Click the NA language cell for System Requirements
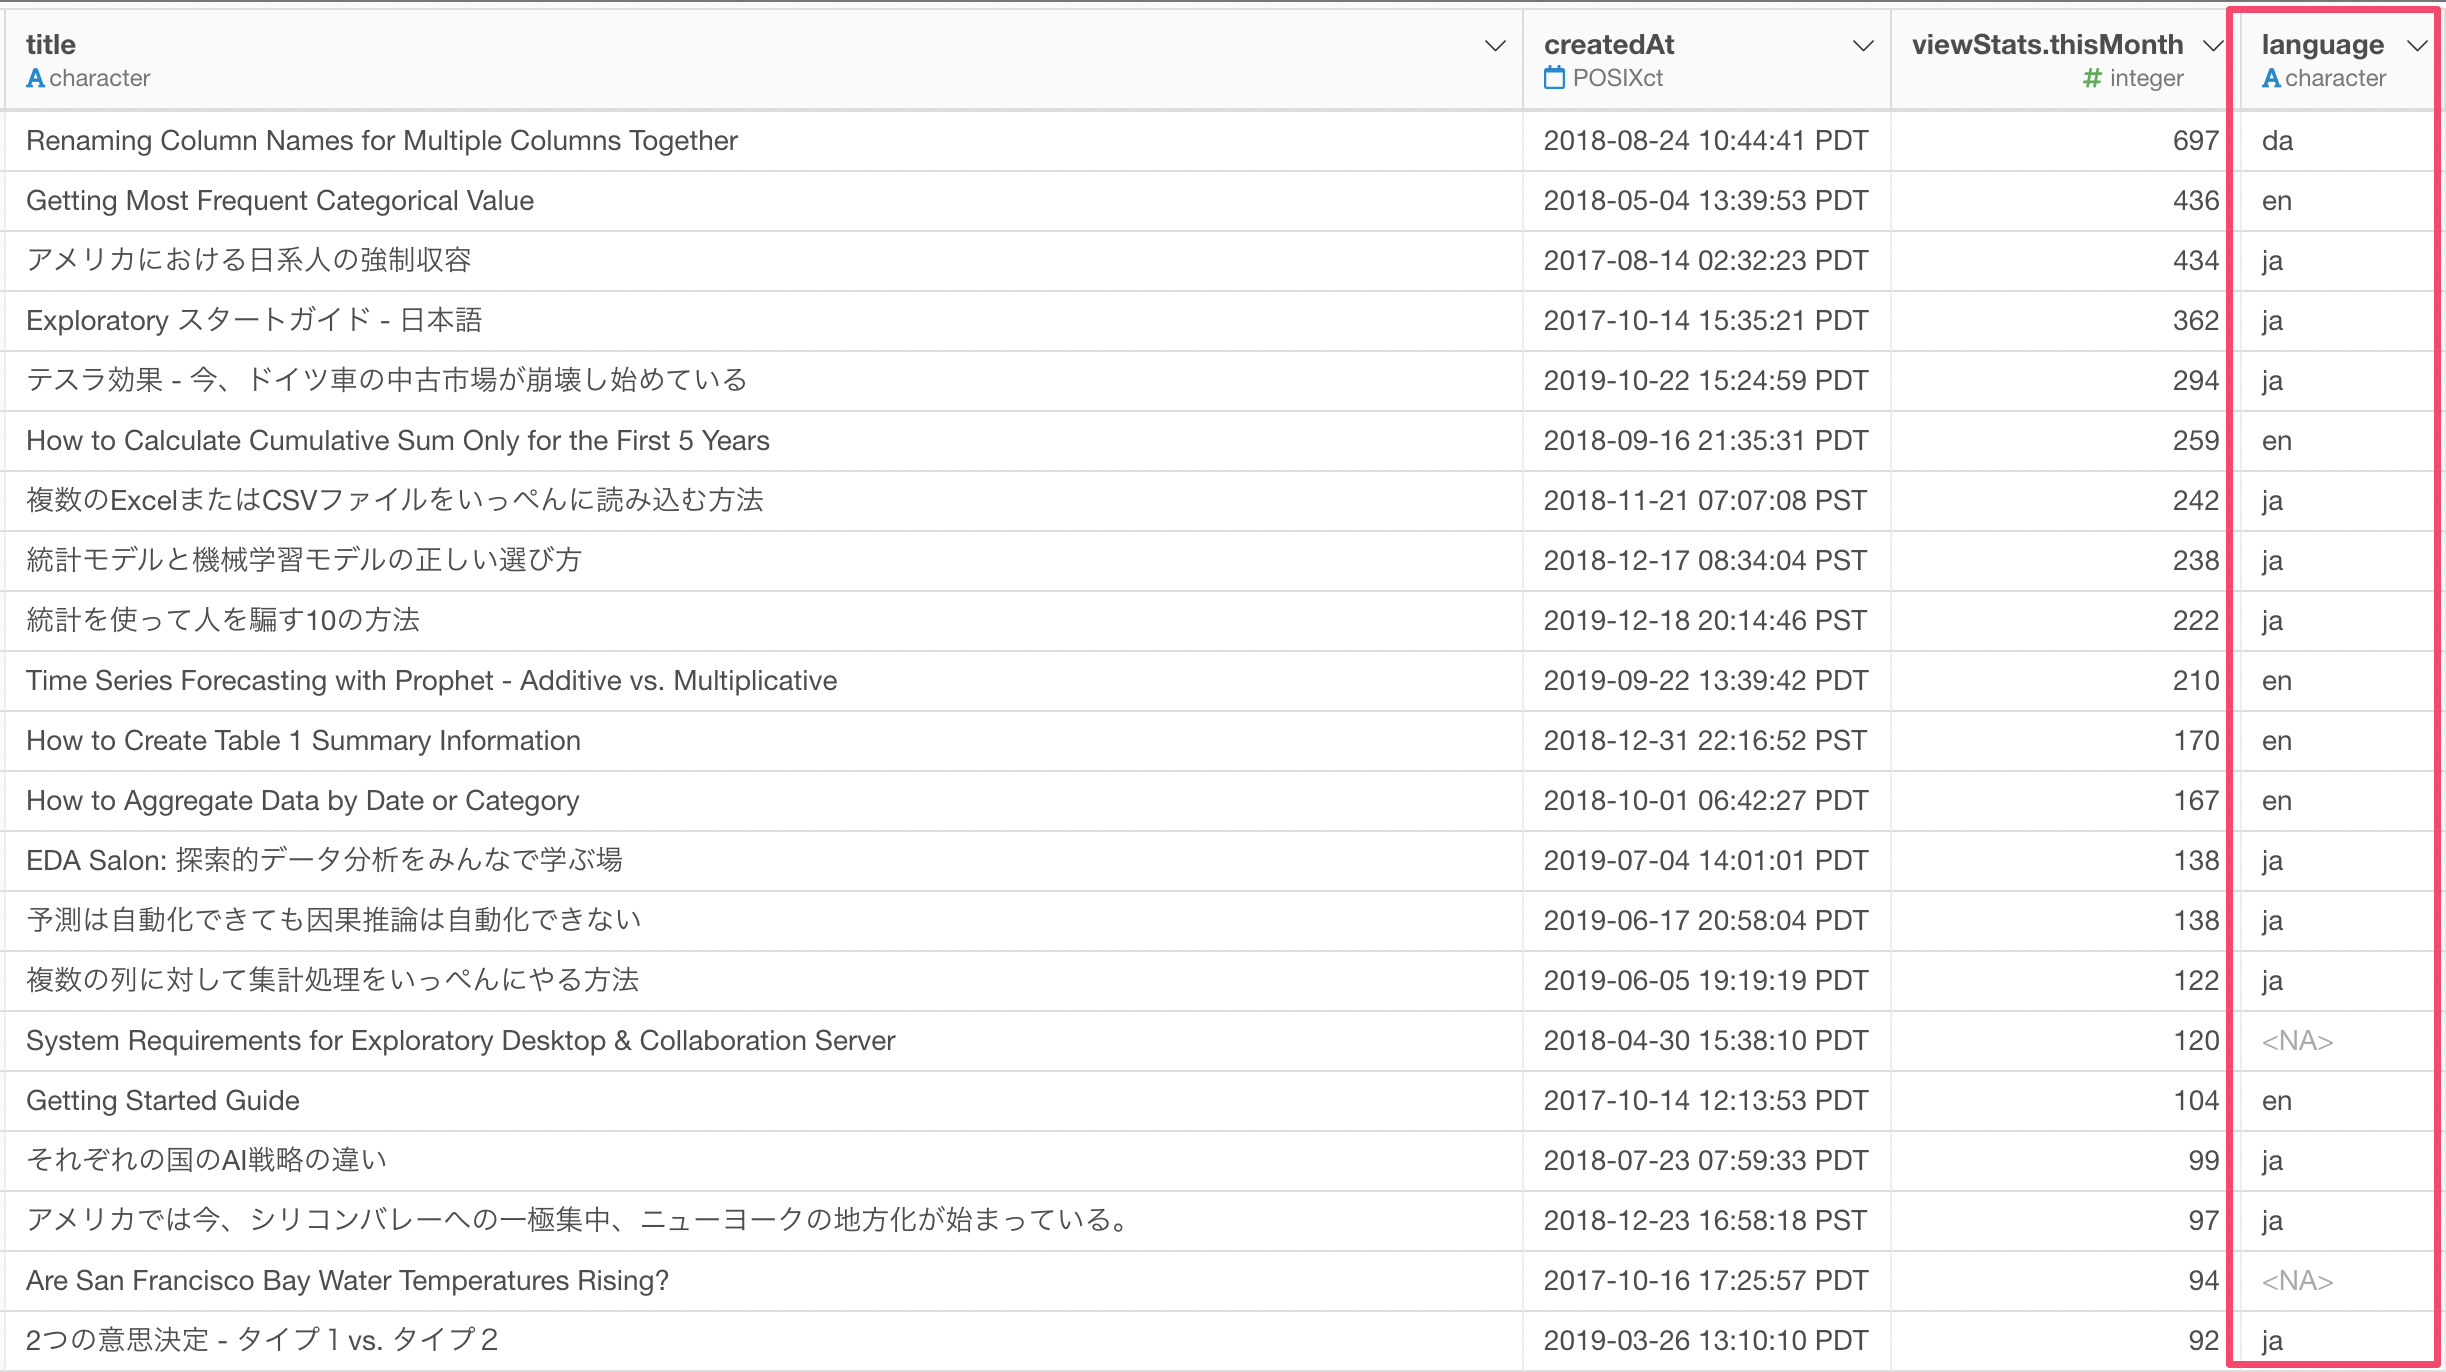 point(2297,1041)
